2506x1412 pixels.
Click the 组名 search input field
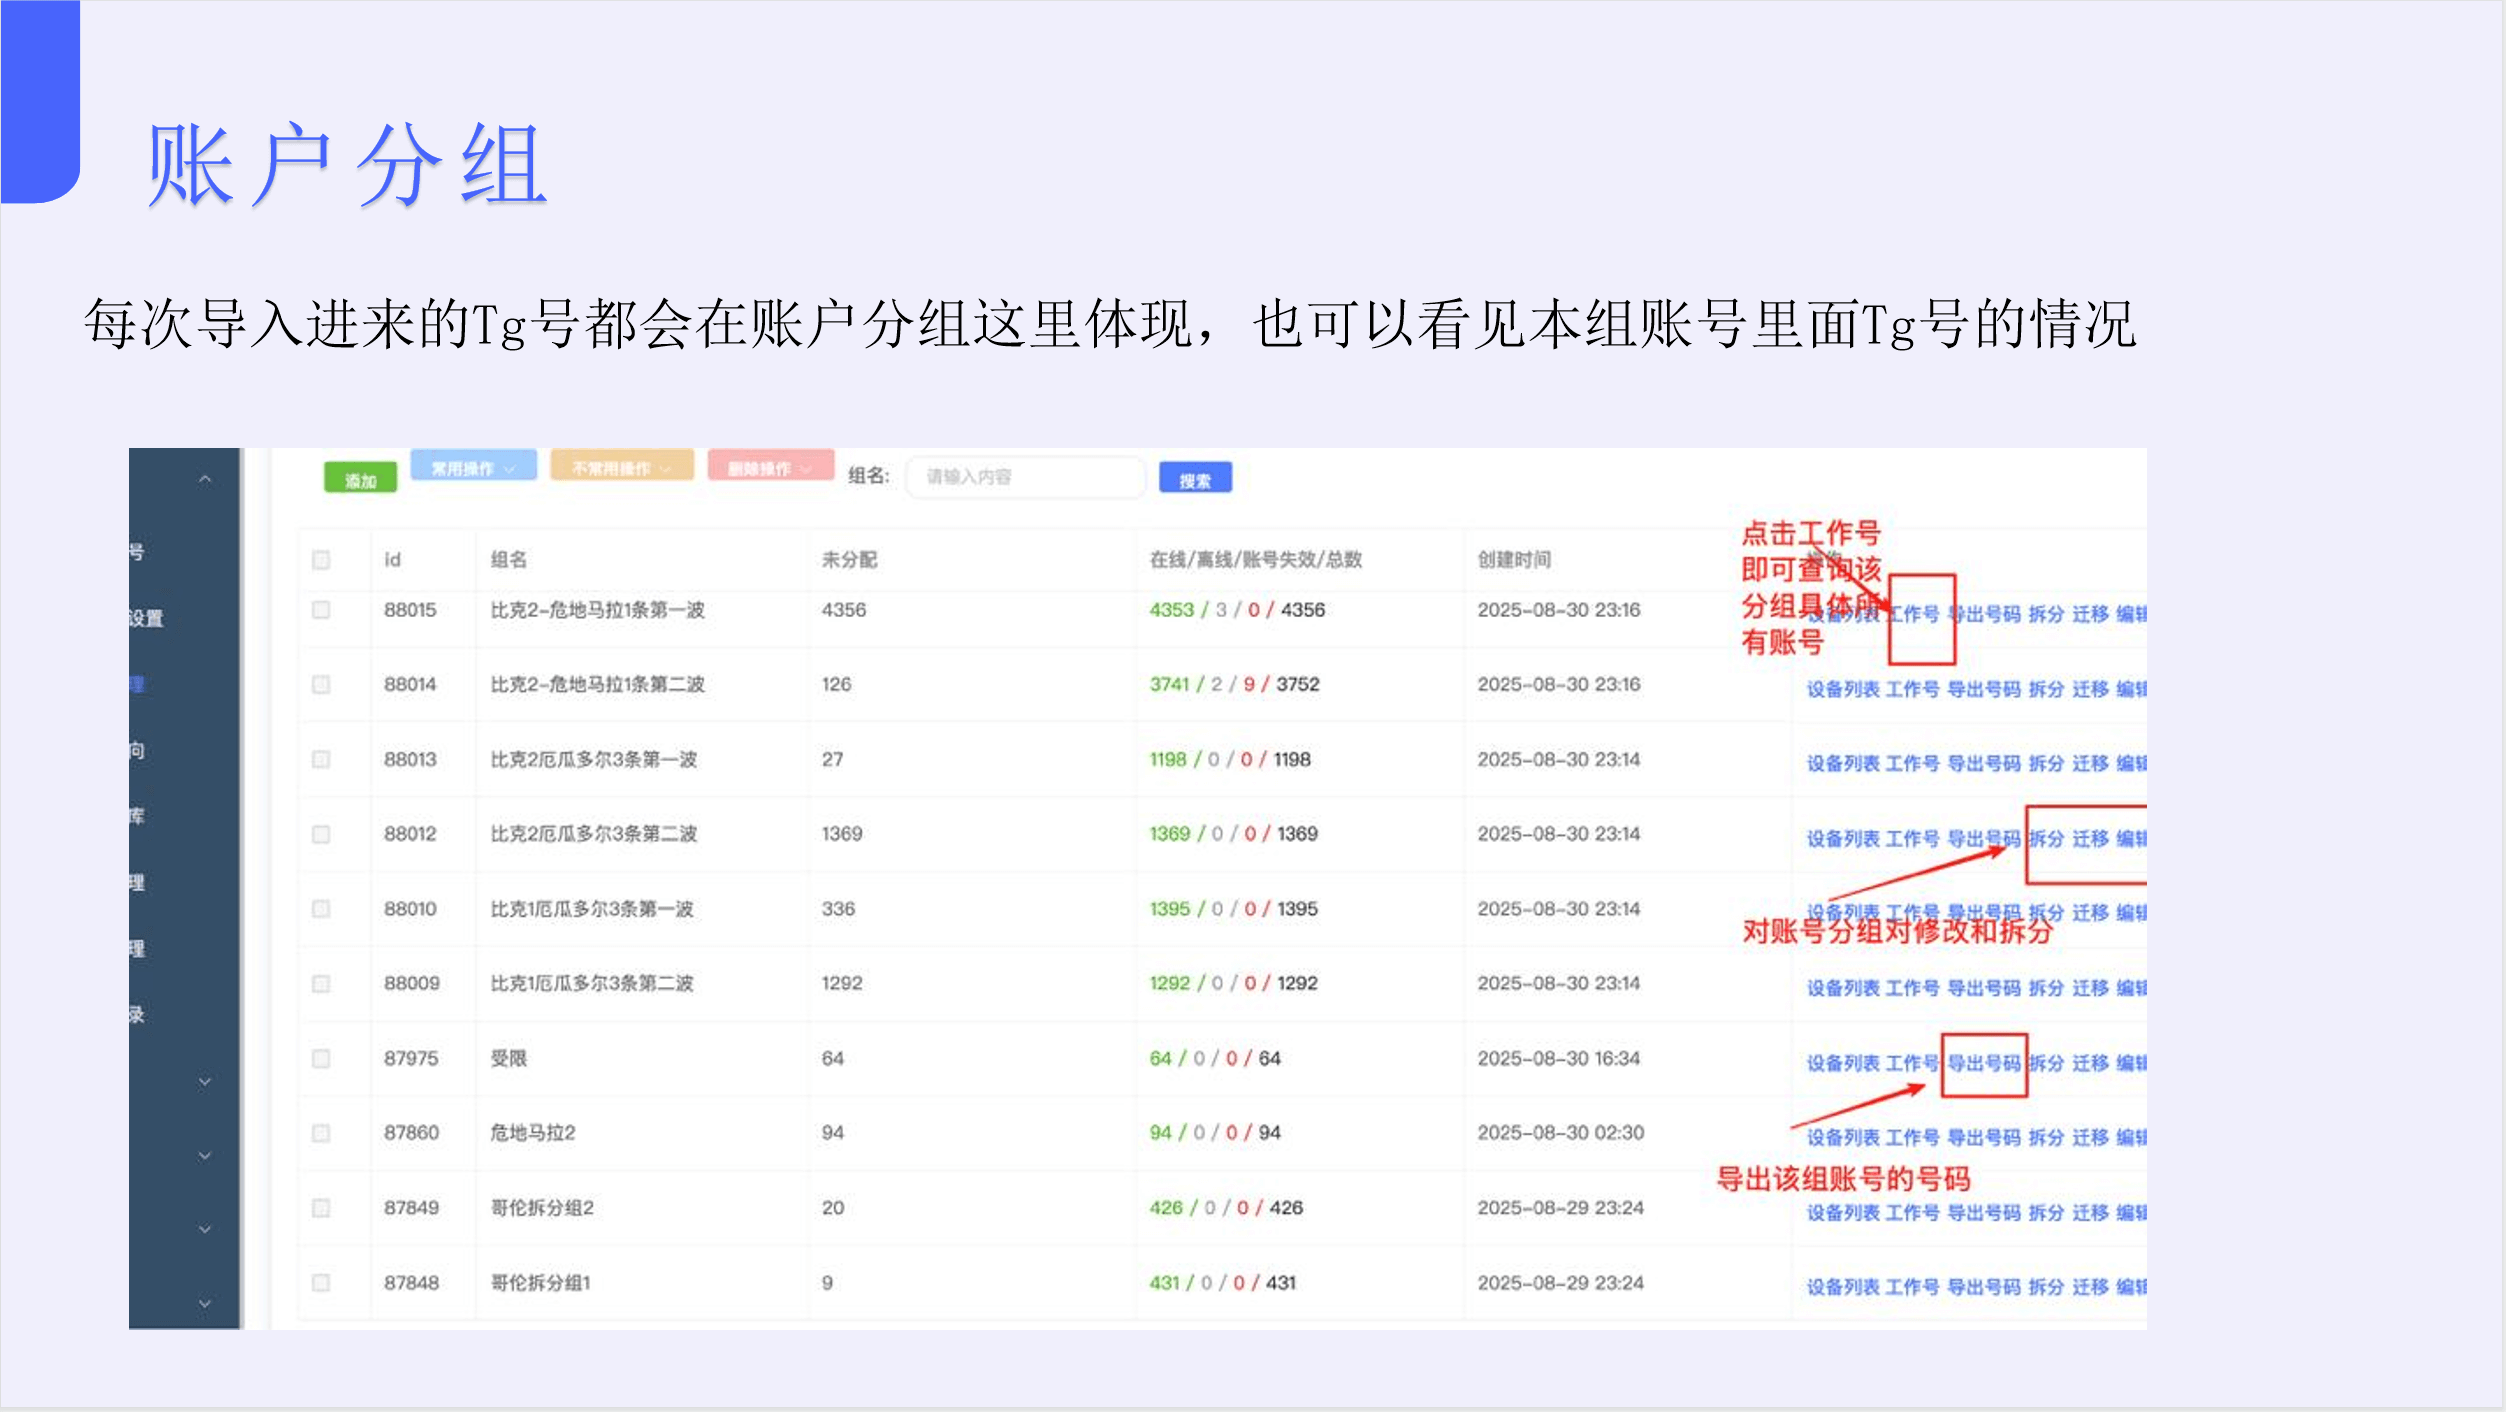(1025, 477)
